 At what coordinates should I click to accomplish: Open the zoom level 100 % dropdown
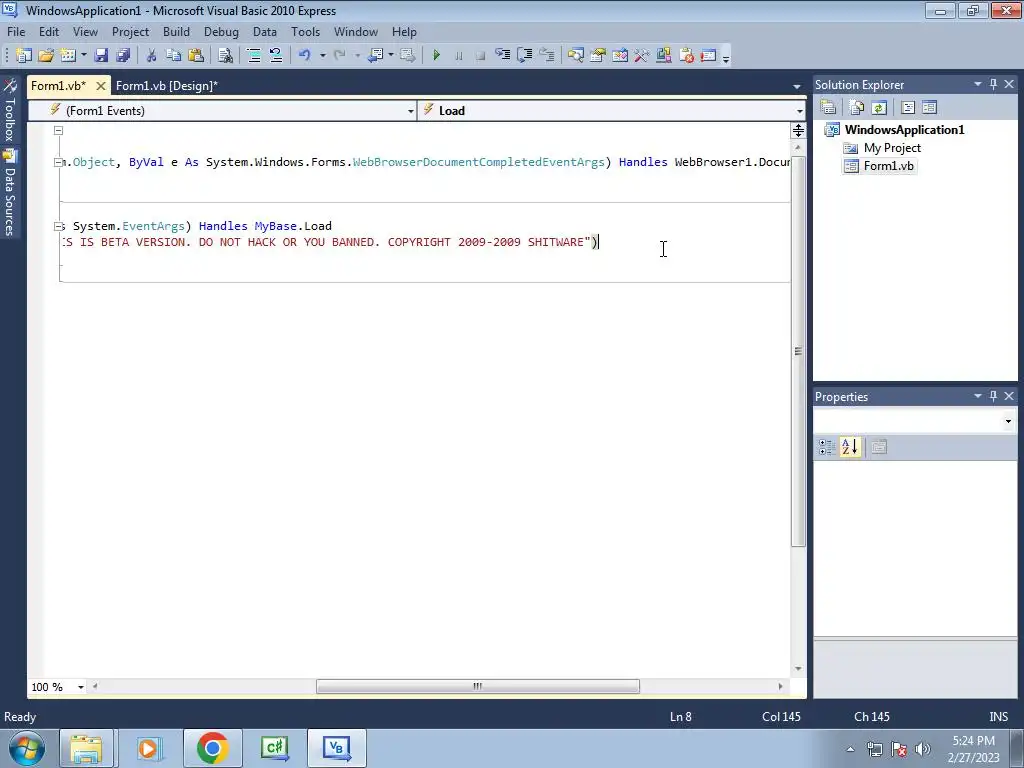(81, 687)
